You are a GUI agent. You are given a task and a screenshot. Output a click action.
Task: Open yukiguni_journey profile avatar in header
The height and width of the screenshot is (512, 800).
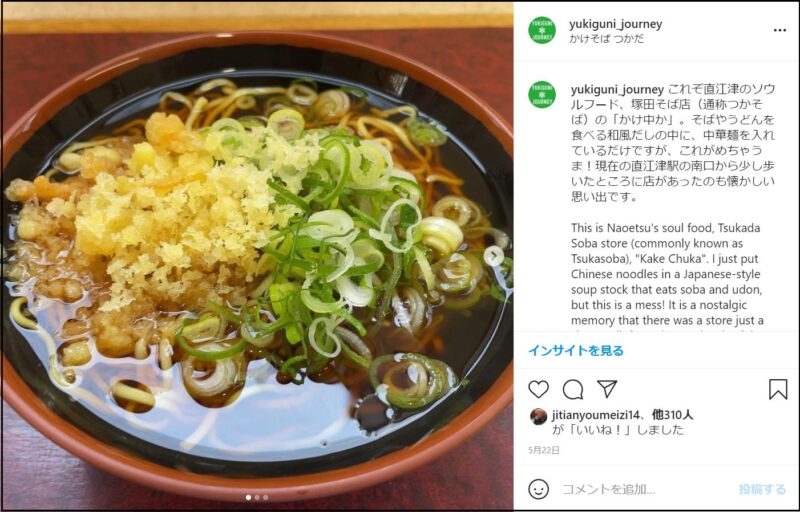[542, 30]
